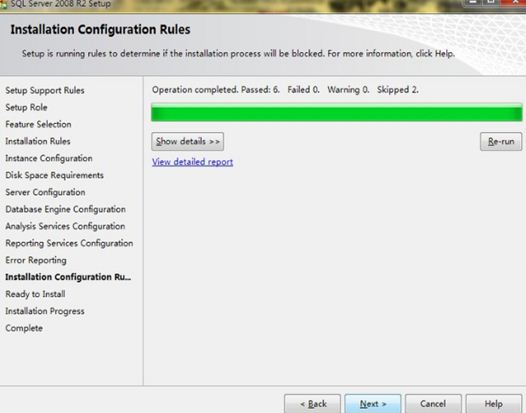Select Analysis Services Configuration step
The height and width of the screenshot is (413, 526).
point(65,226)
